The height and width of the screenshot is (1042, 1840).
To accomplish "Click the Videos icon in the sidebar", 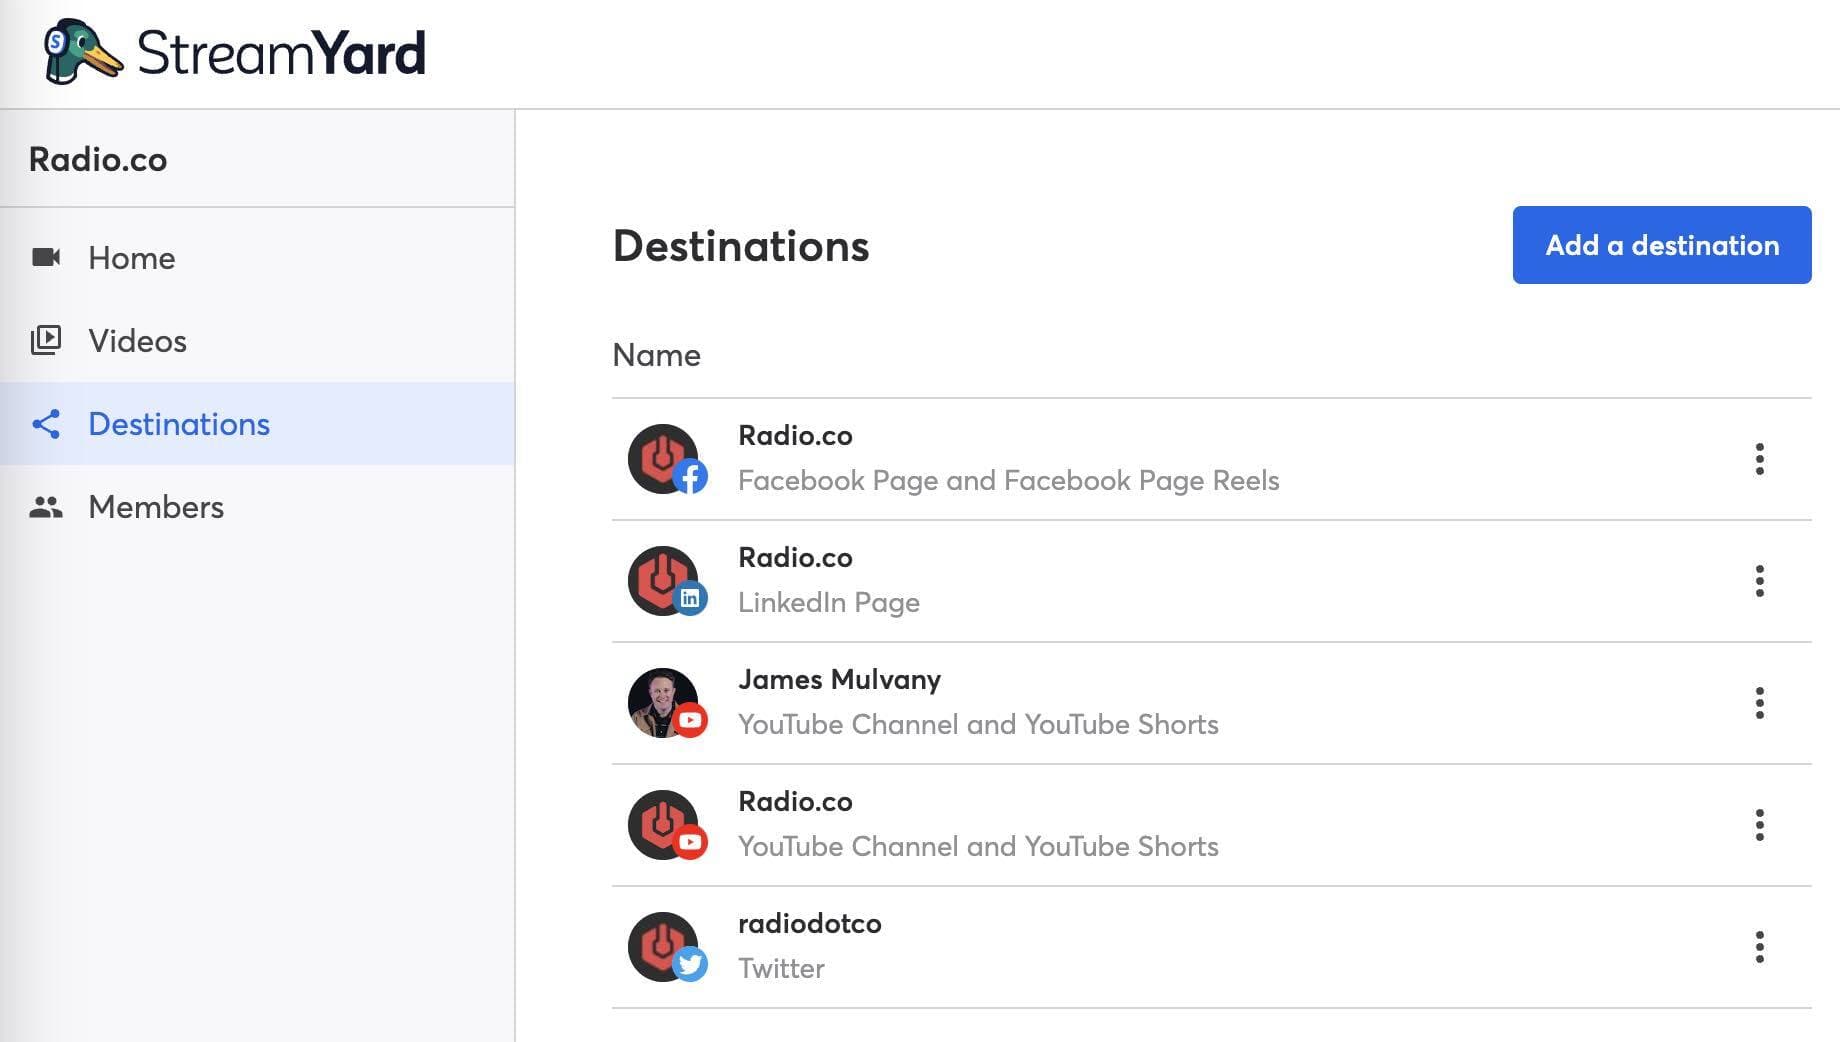I will tap(47, 340).
